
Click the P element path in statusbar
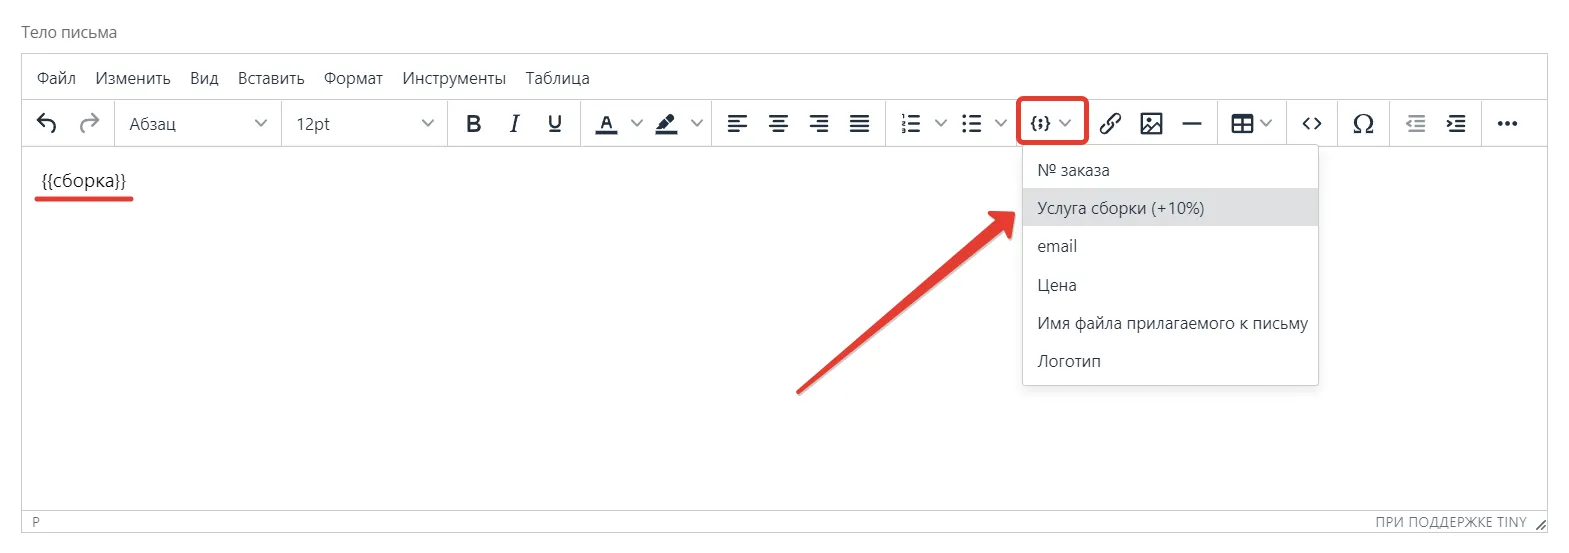[x=36, y=522]
